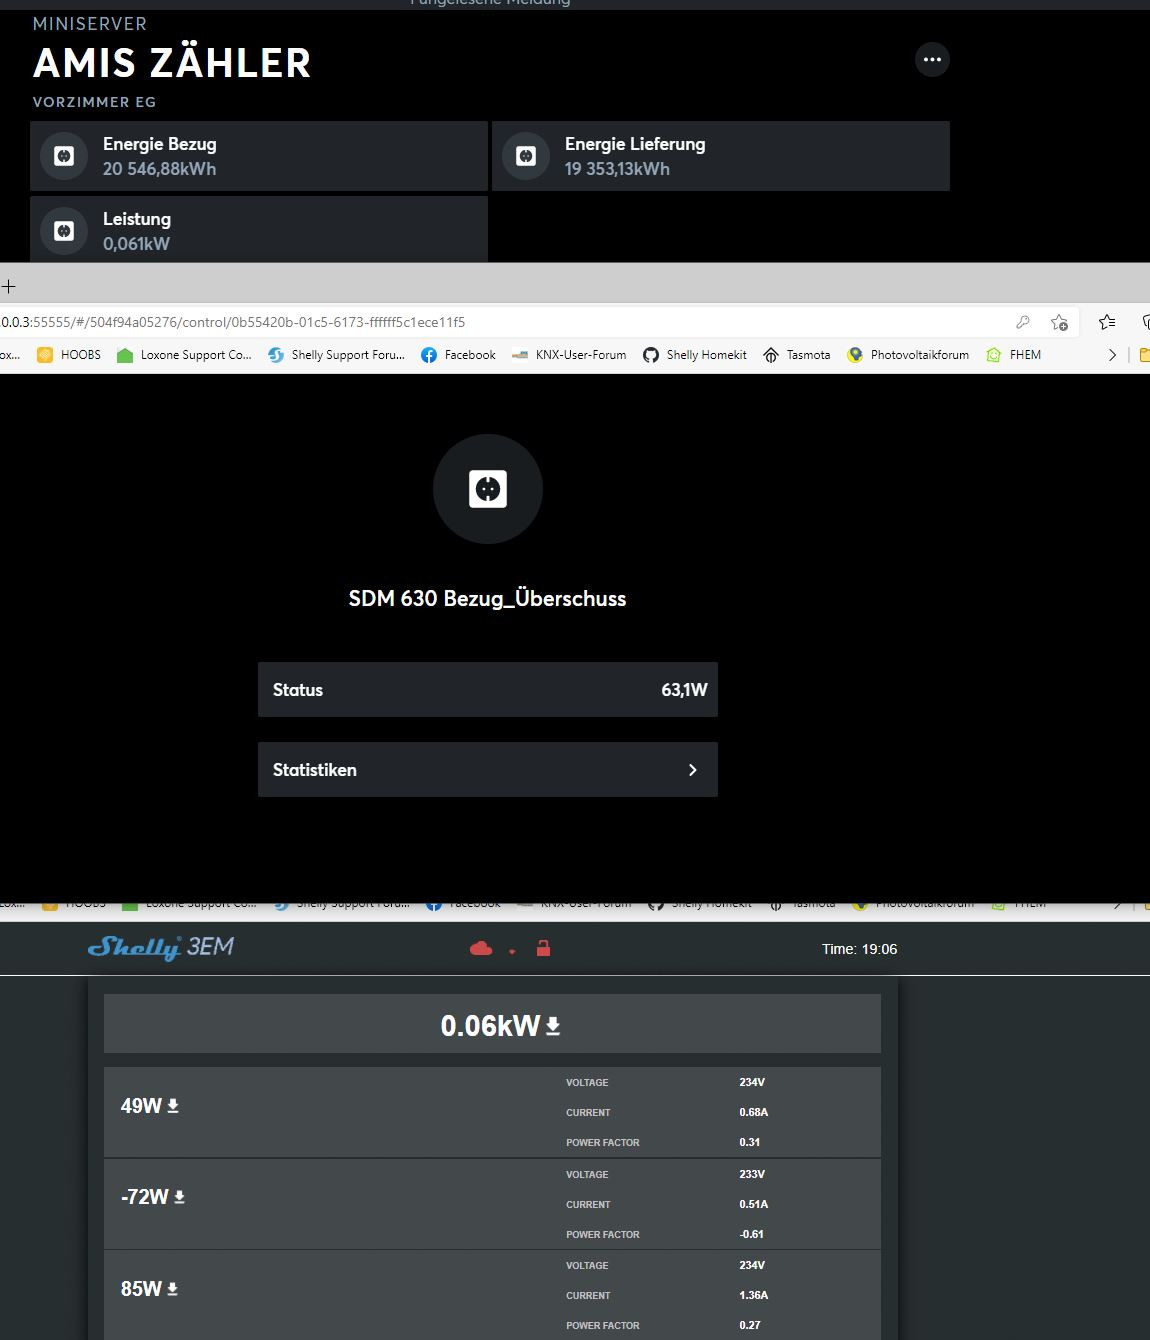
Task: Click the password key icon in address bar
Action: click(x=1023, y=322)
